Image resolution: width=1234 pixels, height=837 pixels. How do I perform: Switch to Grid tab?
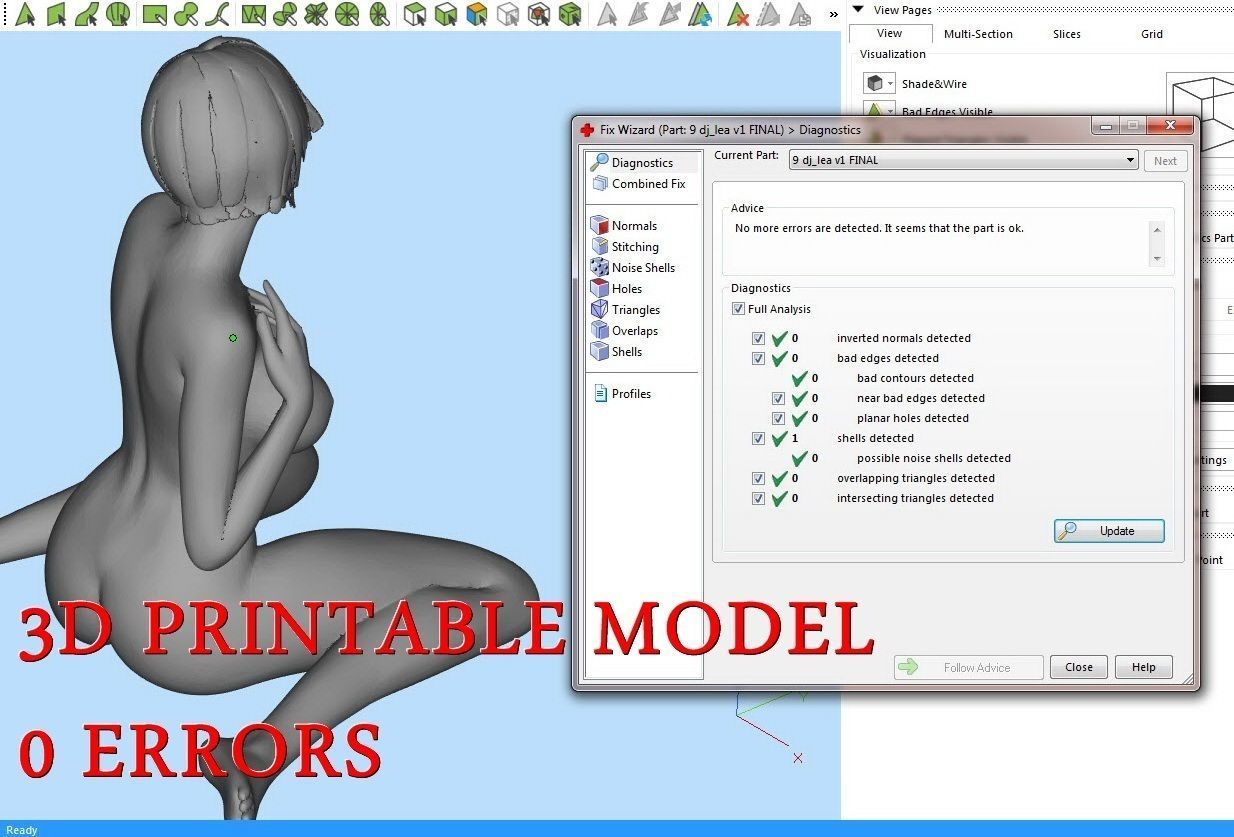[1152, 34]
